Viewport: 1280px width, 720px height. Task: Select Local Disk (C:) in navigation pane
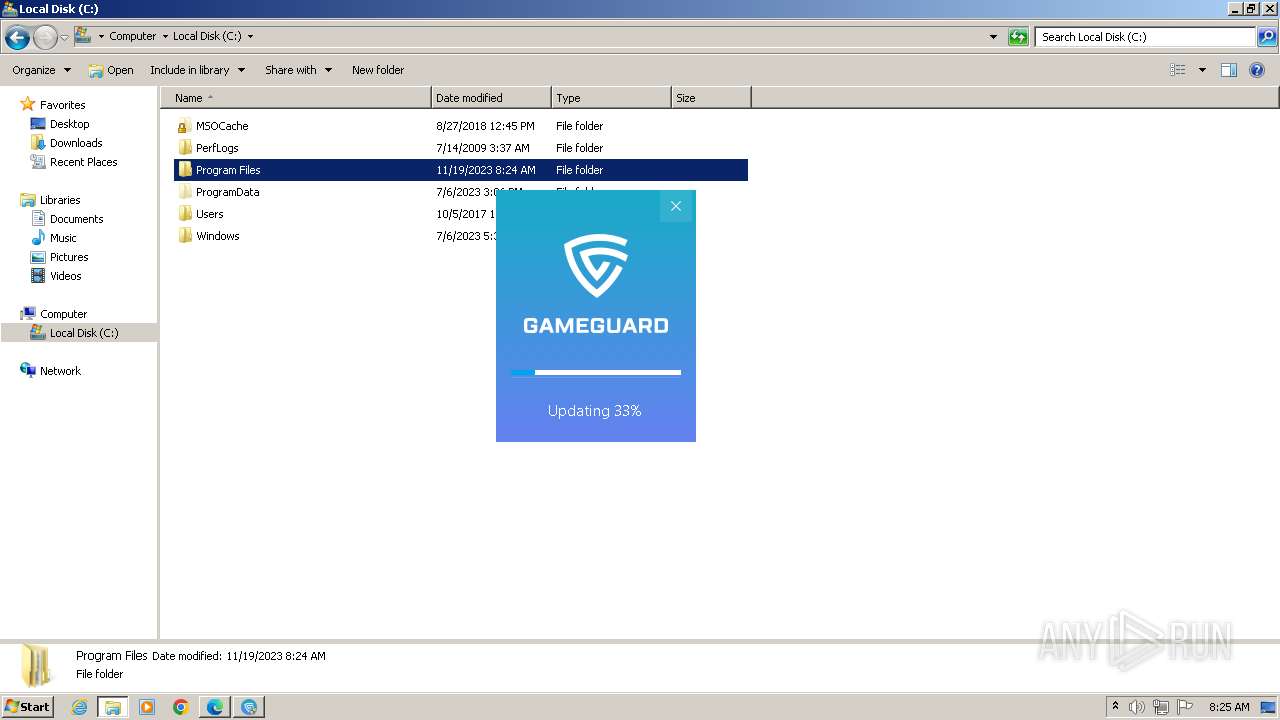[x=79, y=333]
